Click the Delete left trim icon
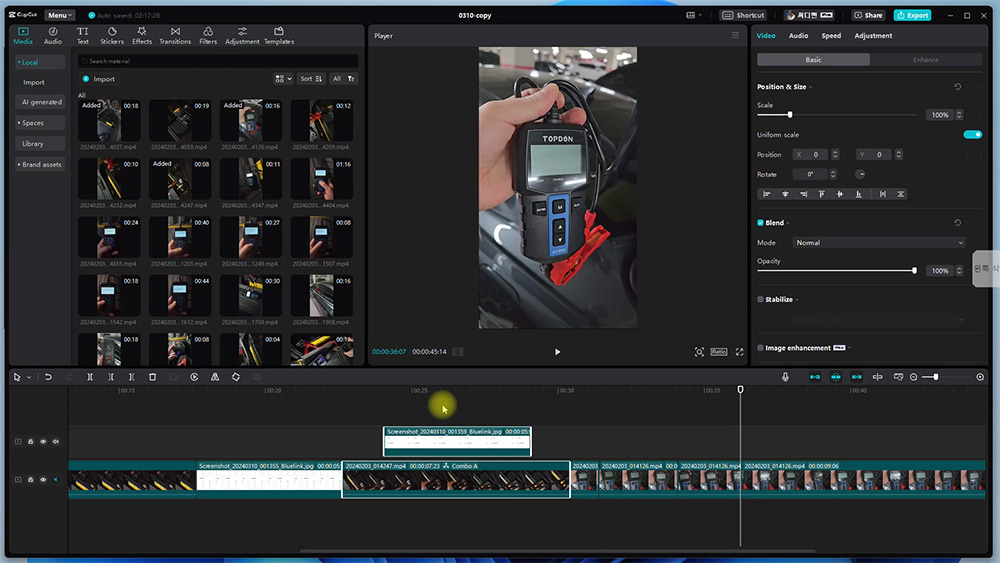The width and height of the screenshot is (1000, 563). [x=111, y=377]
